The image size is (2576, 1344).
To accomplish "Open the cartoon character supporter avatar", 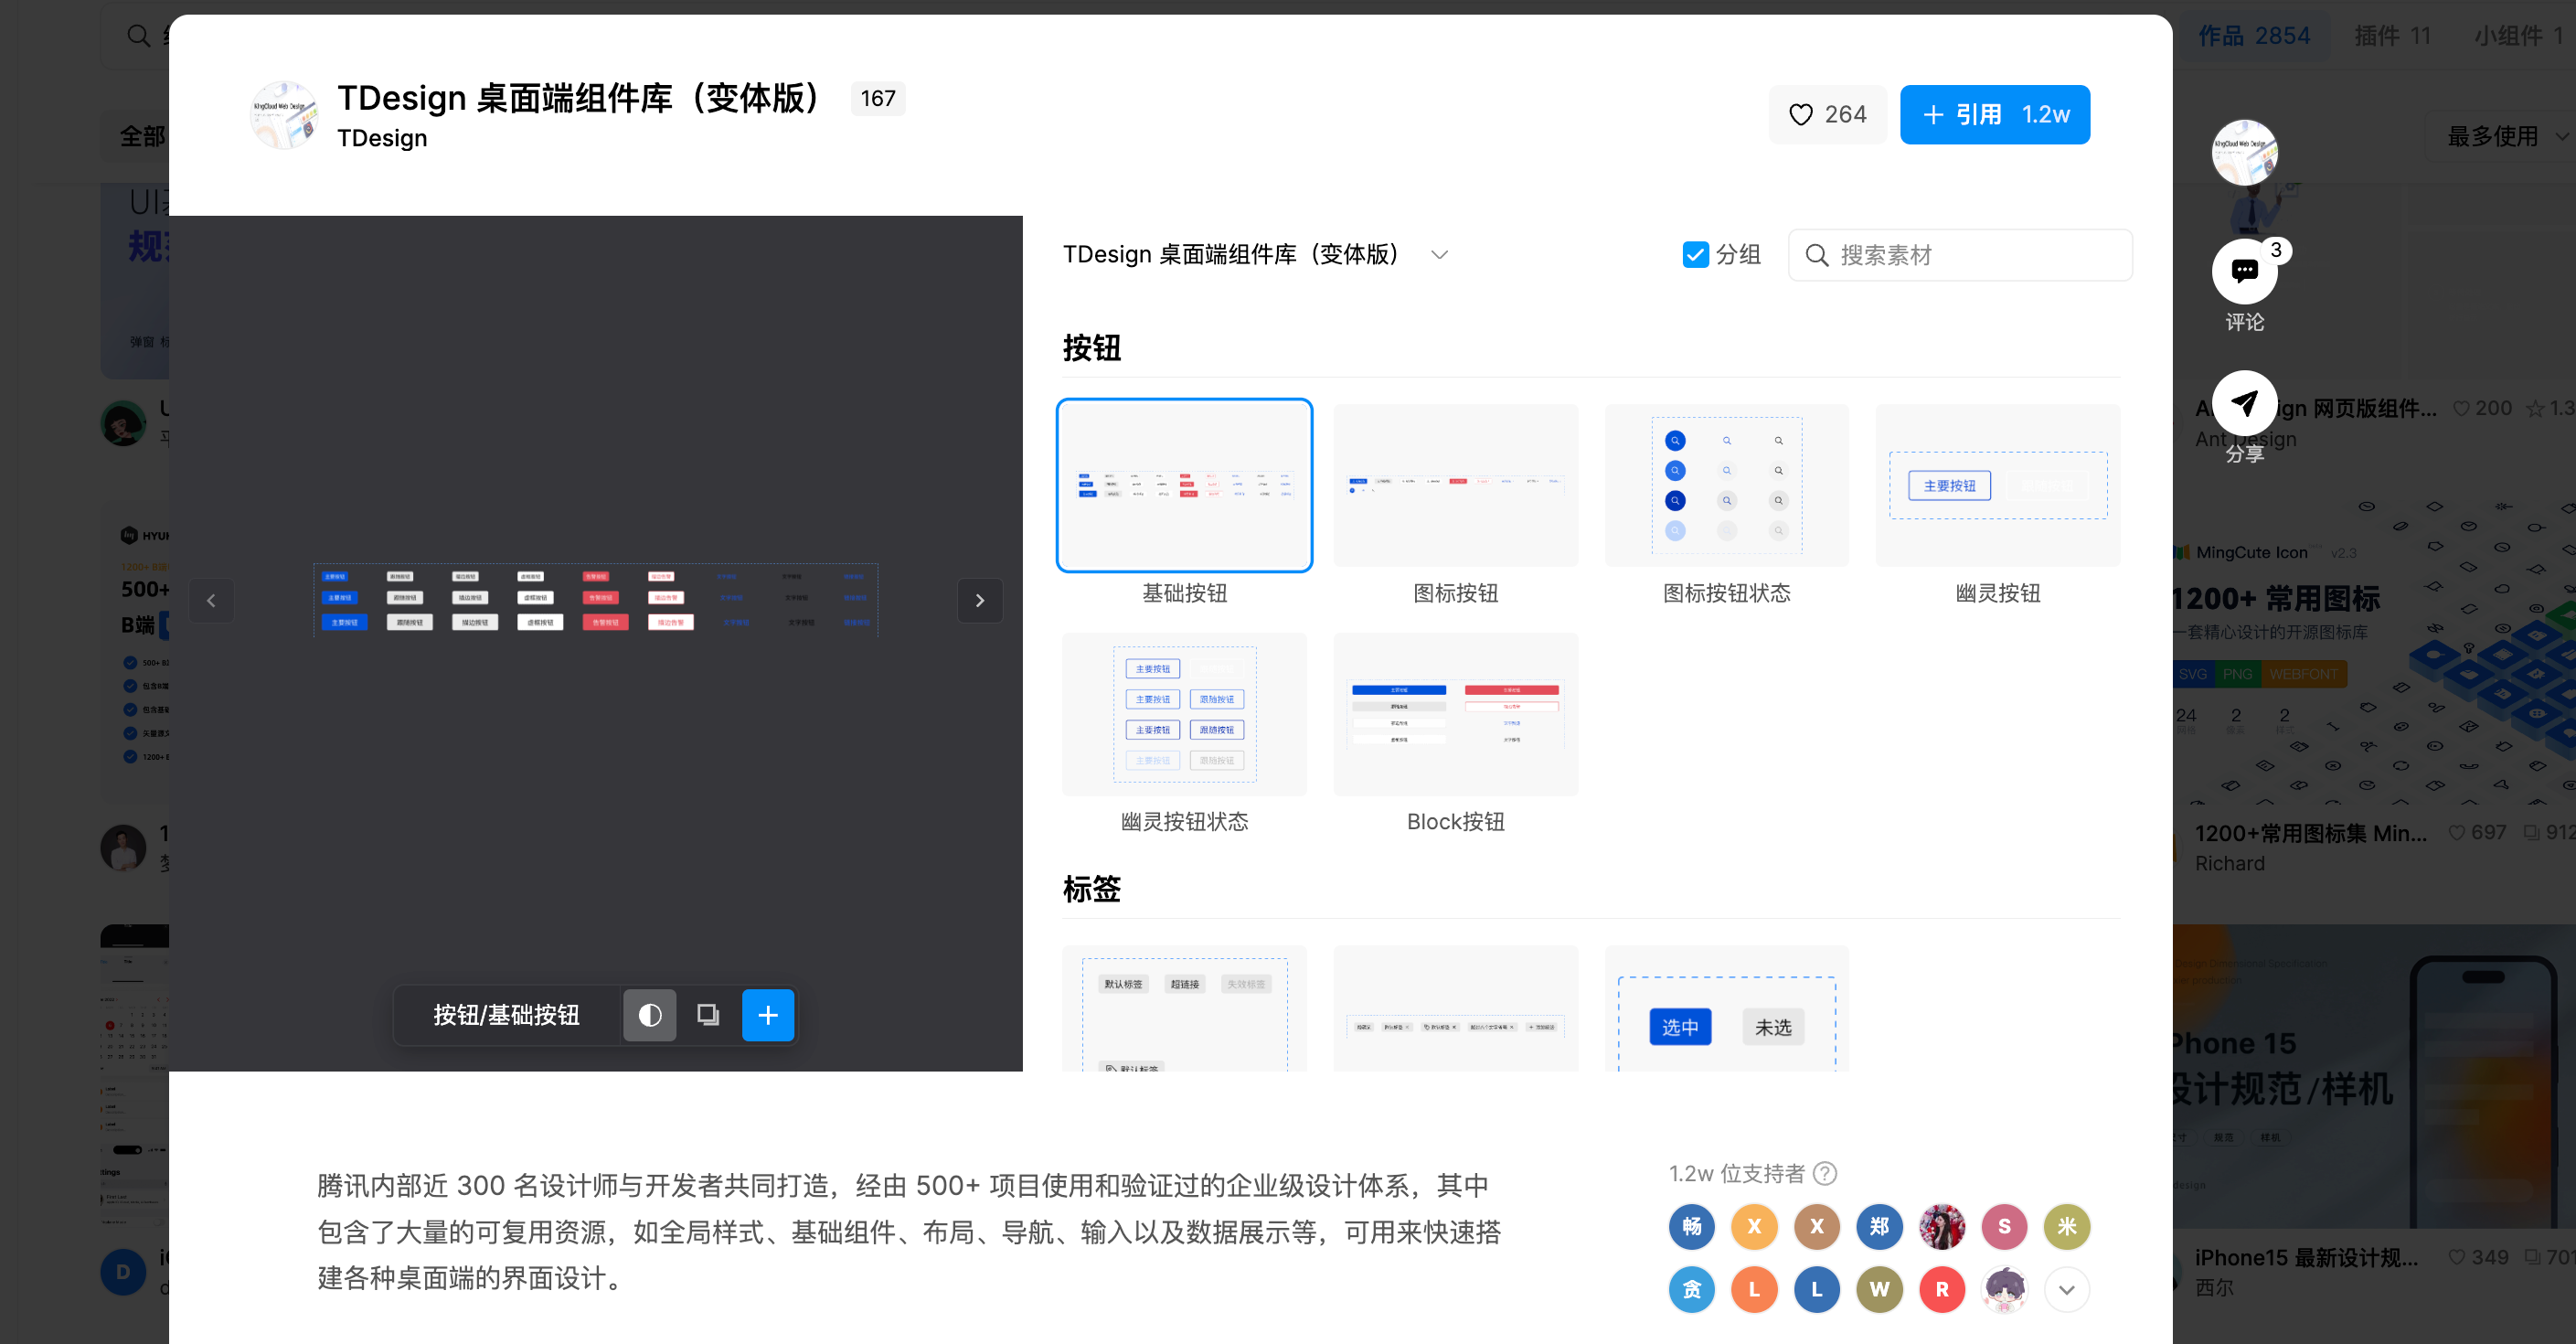I will 2004,1289.
